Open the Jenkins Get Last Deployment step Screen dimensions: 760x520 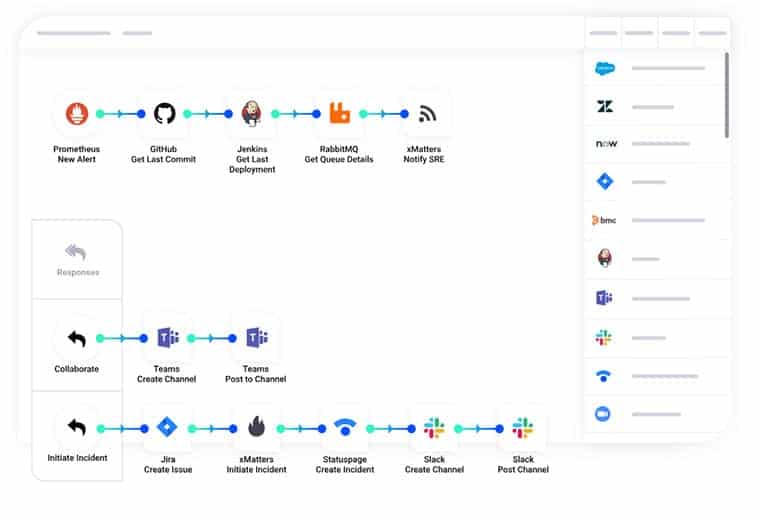(251, 114)
